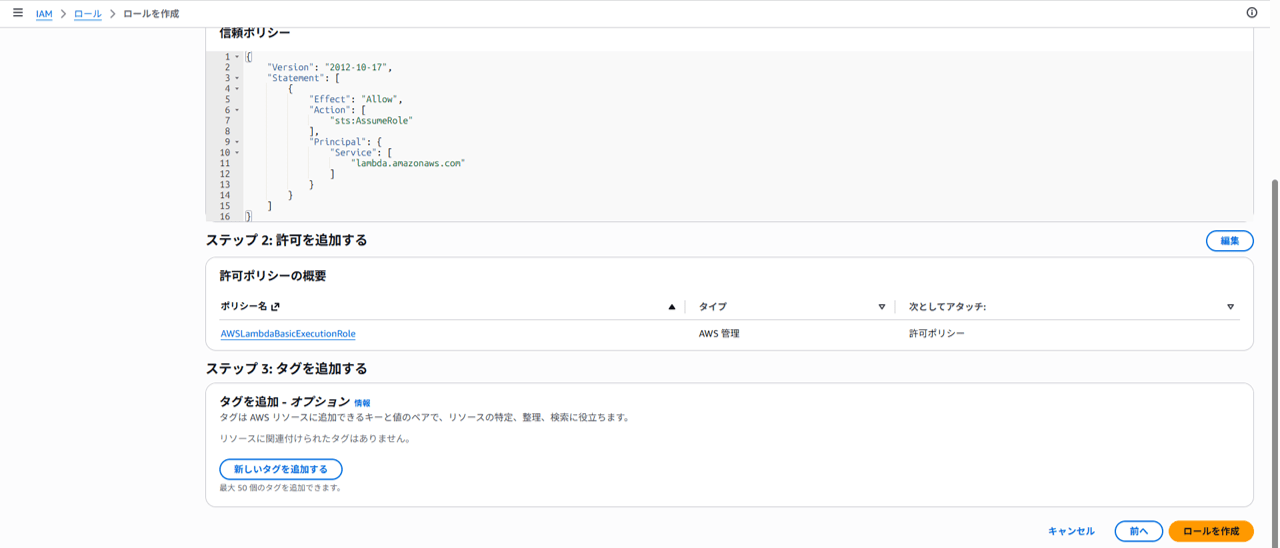1280x548 pixels.
Task: Open AWSLambdaBasicExecutionRole policy link
Action: point(288,334)
